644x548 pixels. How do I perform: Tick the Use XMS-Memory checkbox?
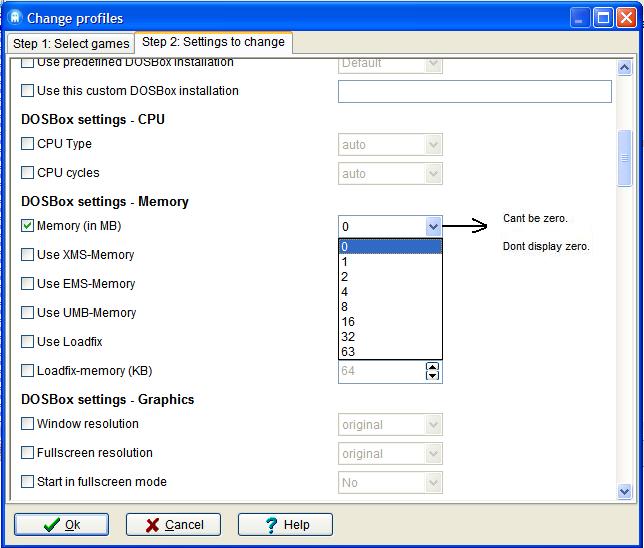tap(28, 255)
